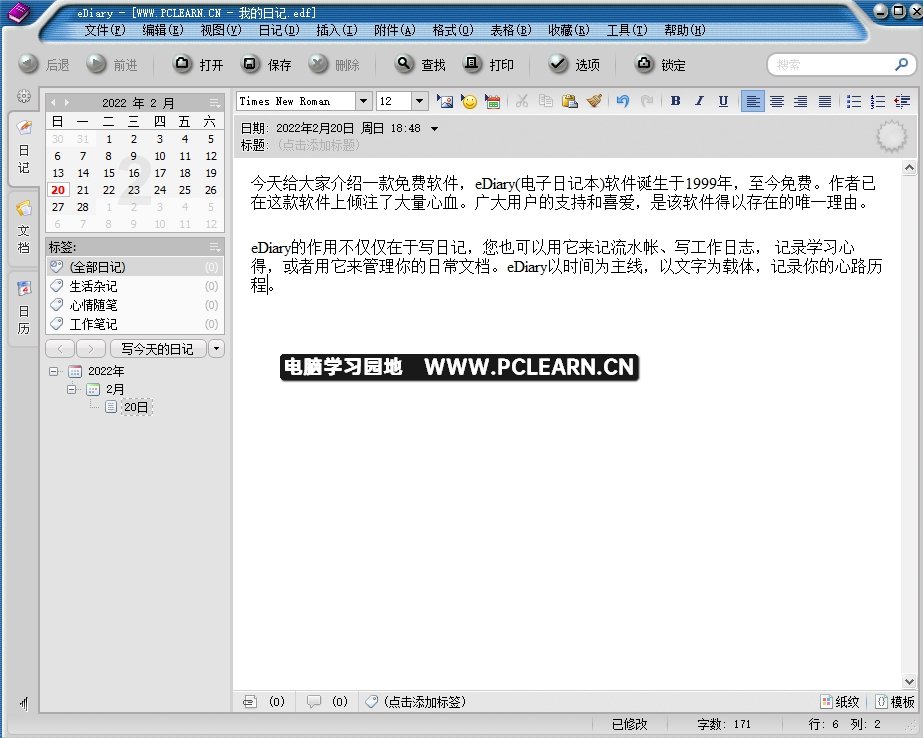Click the 删除 delete icon
Screen dimensions: 923x738
tap(318, 64)
